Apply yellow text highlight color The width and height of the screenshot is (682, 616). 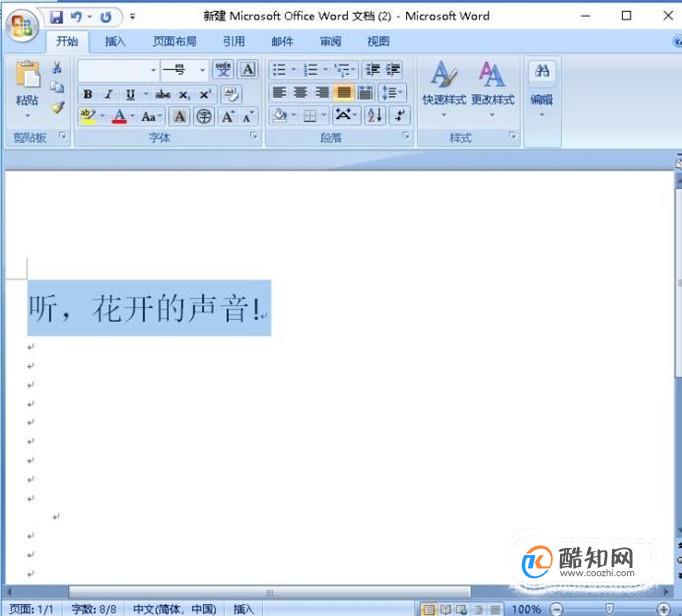pos(88,116)
